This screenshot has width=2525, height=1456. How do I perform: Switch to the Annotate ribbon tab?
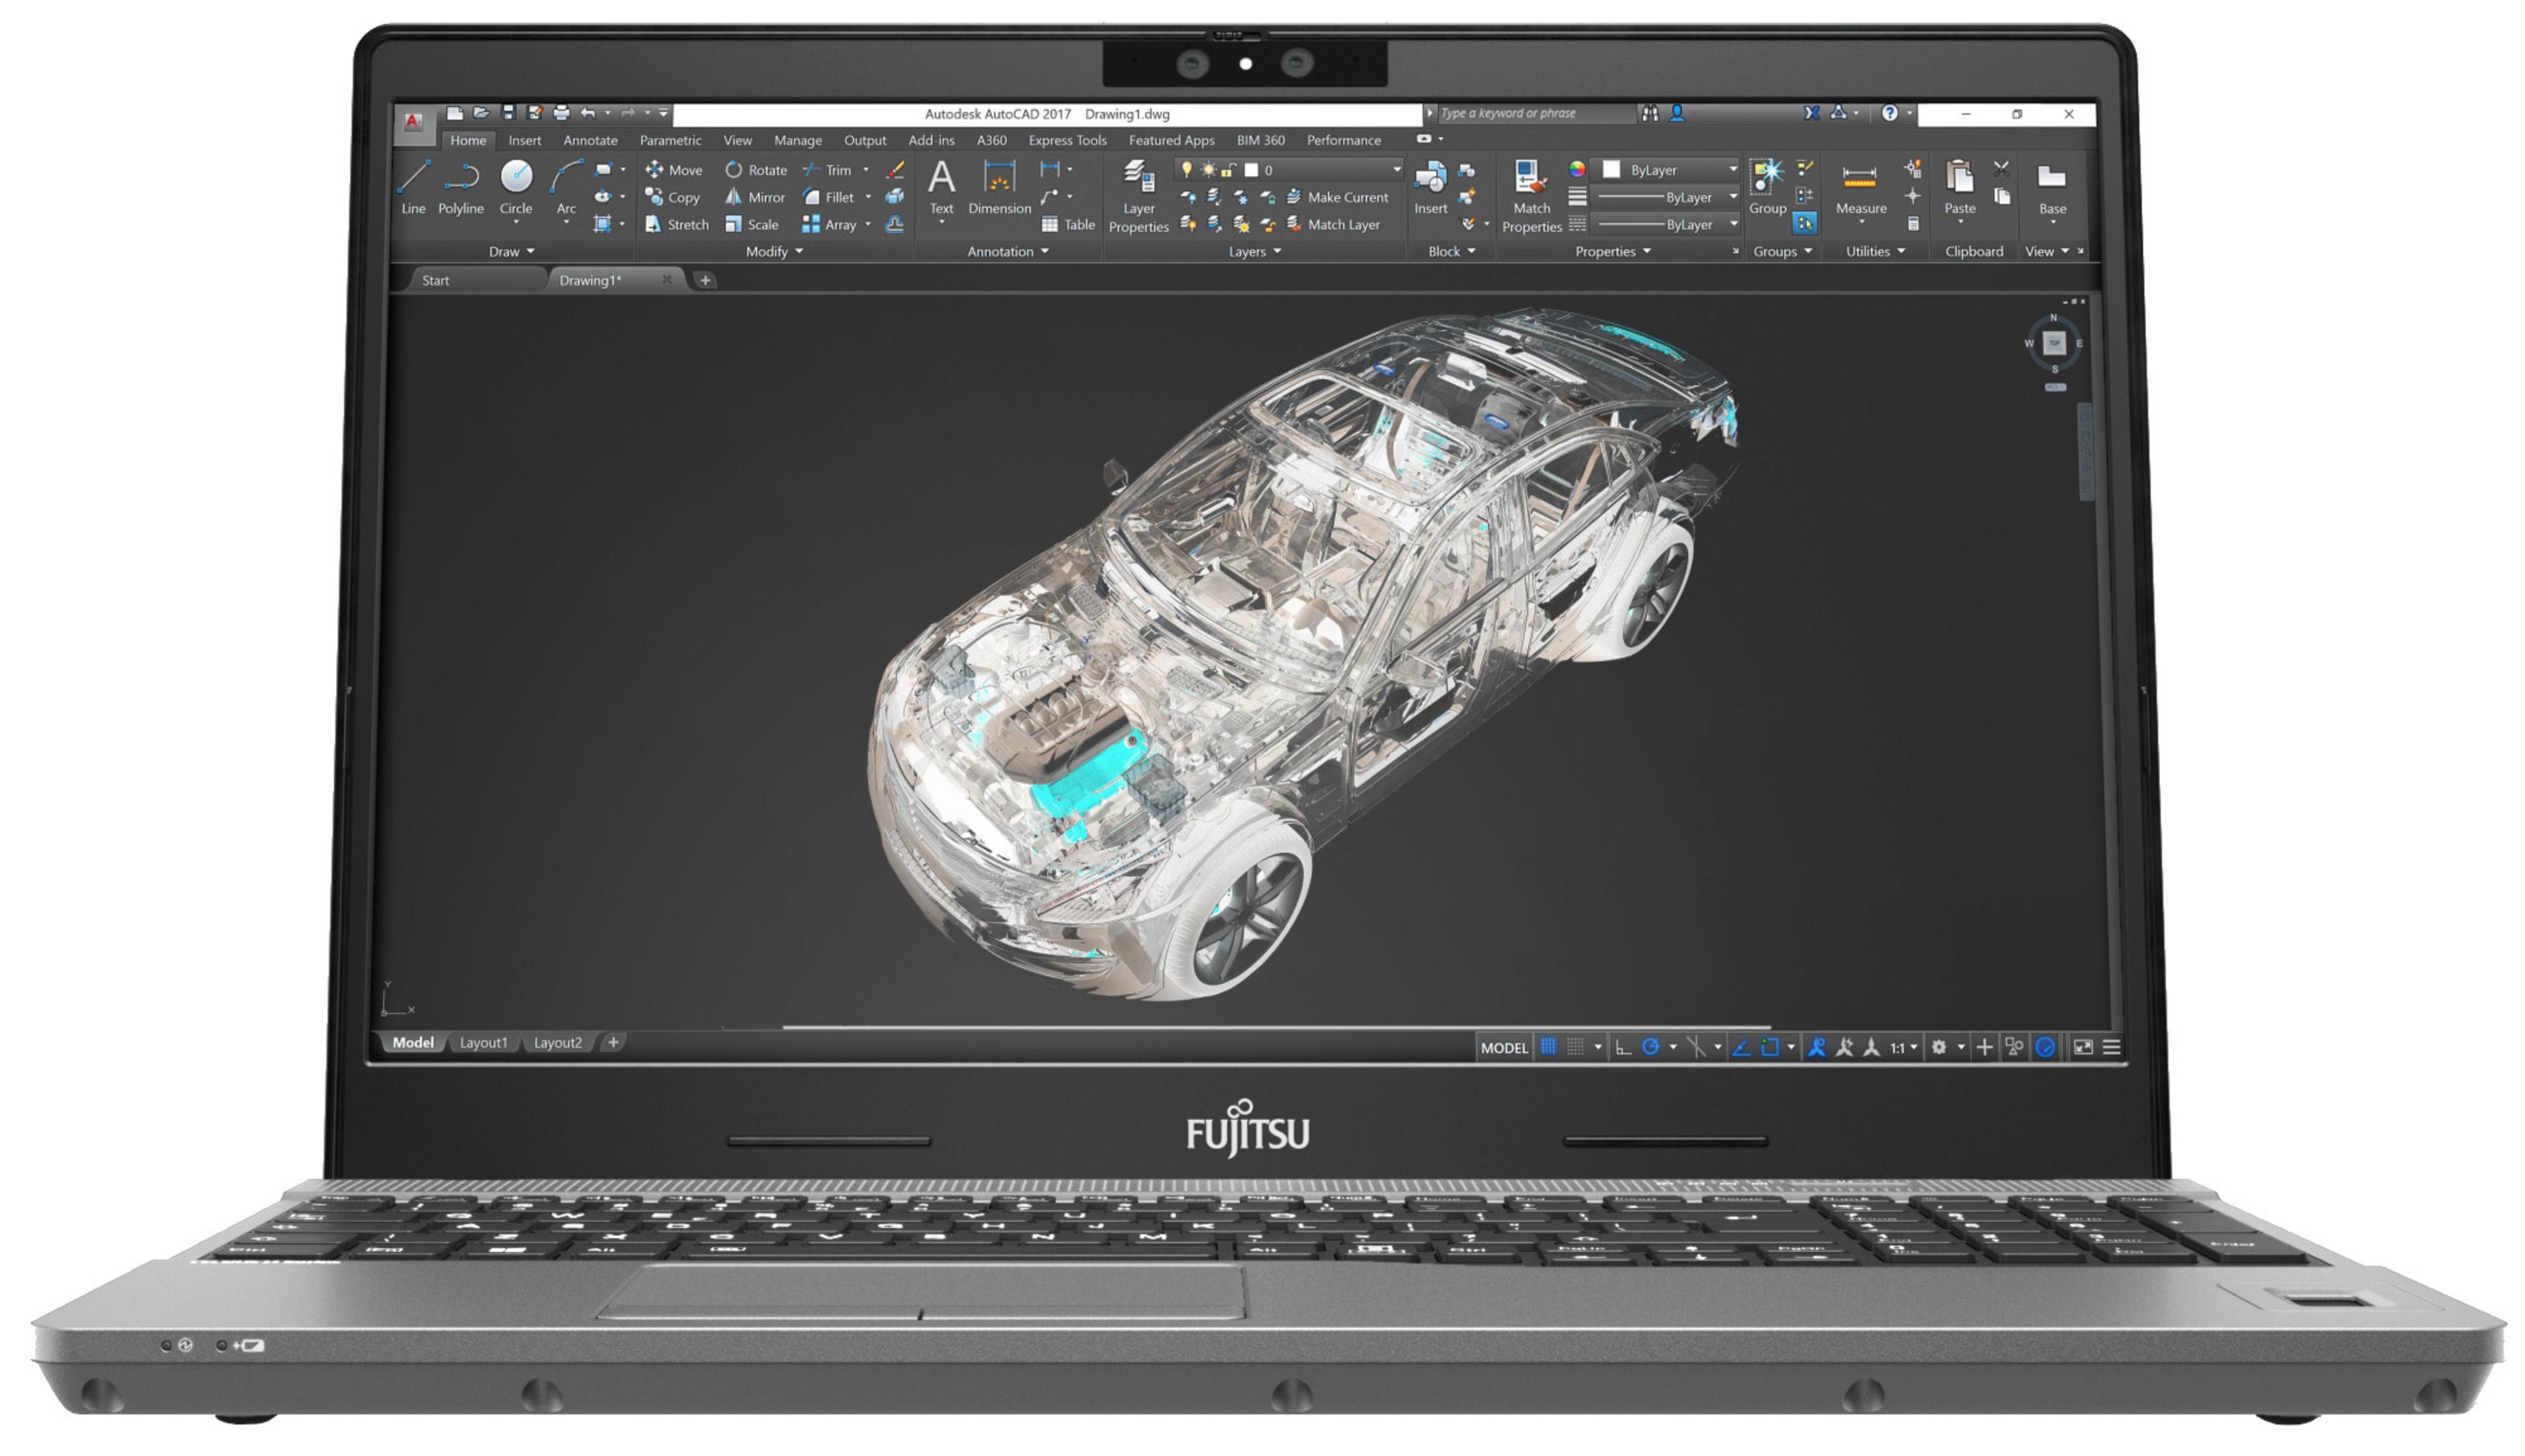coord(590,141)
